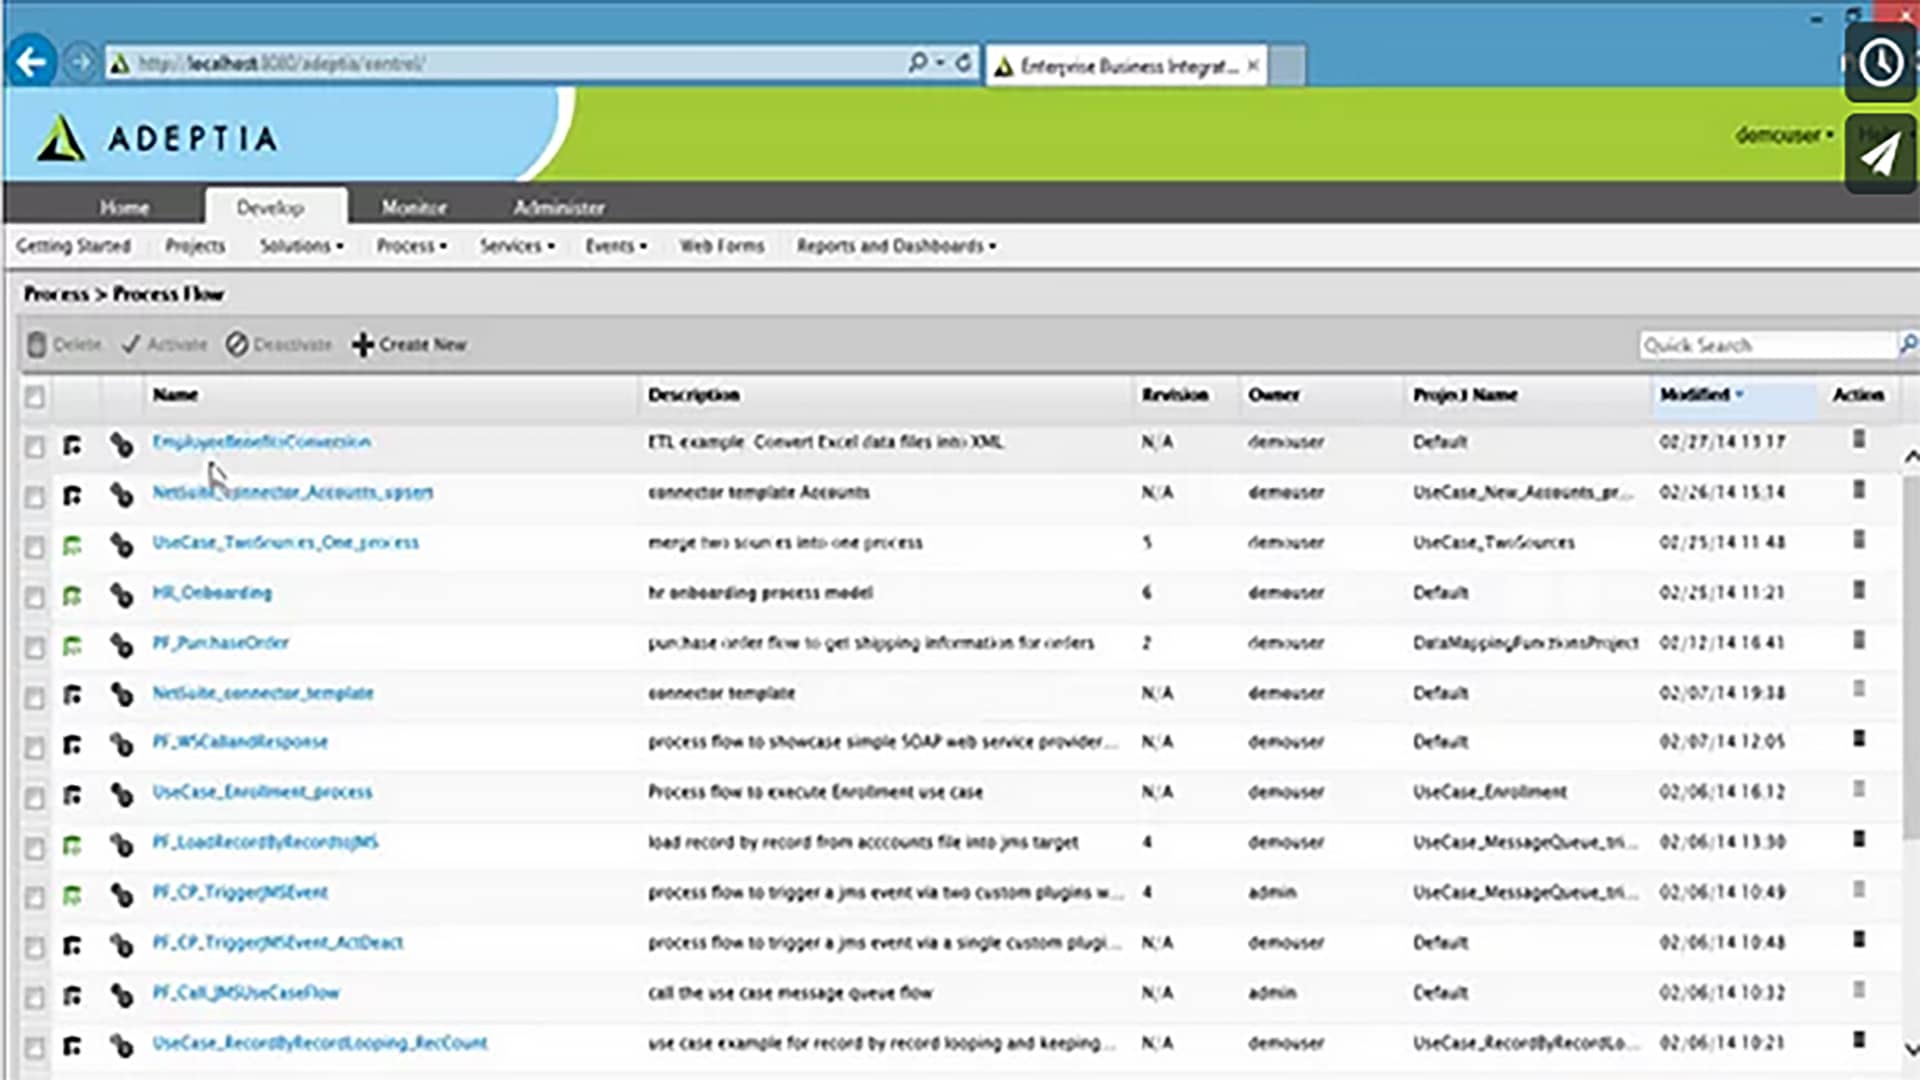This screenshot has width=1920, height=1080.
Task: Open the PF_WSCallandResponse process flow link
Action: coord(240,742)
